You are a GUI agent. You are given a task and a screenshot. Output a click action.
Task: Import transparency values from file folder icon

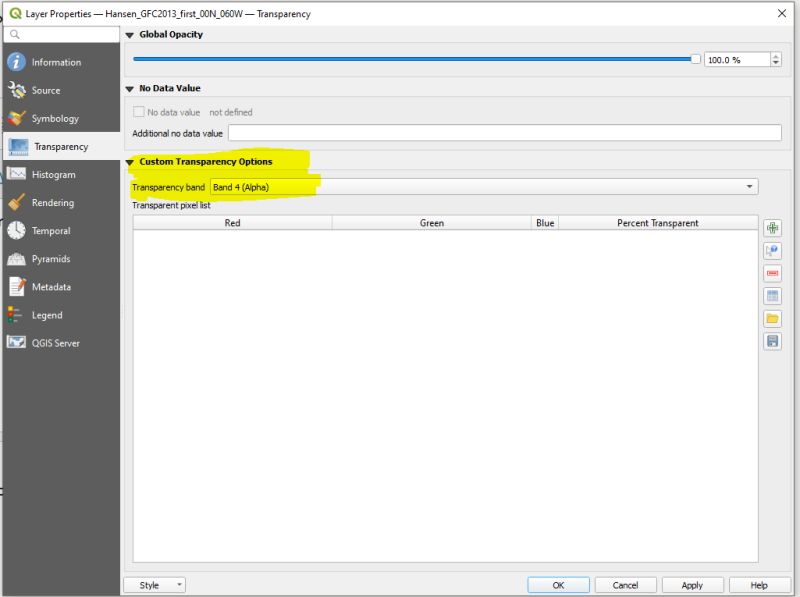tap(772, 318)
